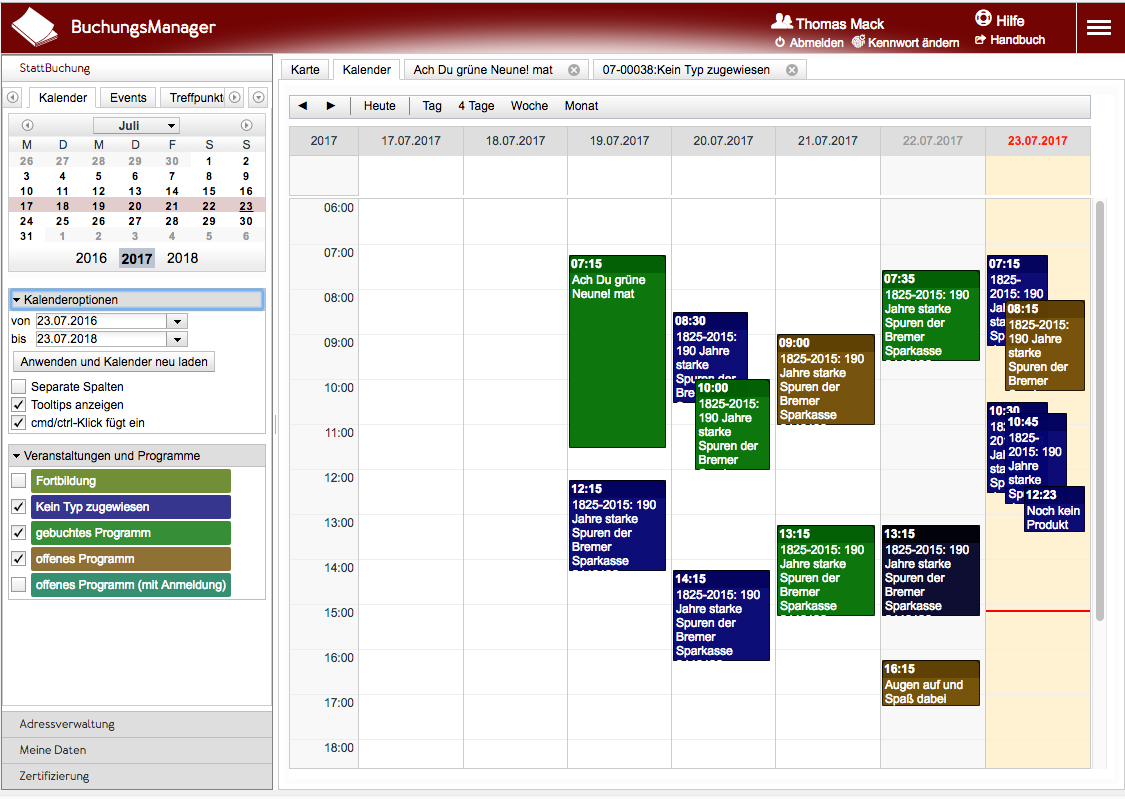Toggle the 'Tooltips anzeigen' checkbox
Viewport: 1125px width, 799px height.
point(19,405)
